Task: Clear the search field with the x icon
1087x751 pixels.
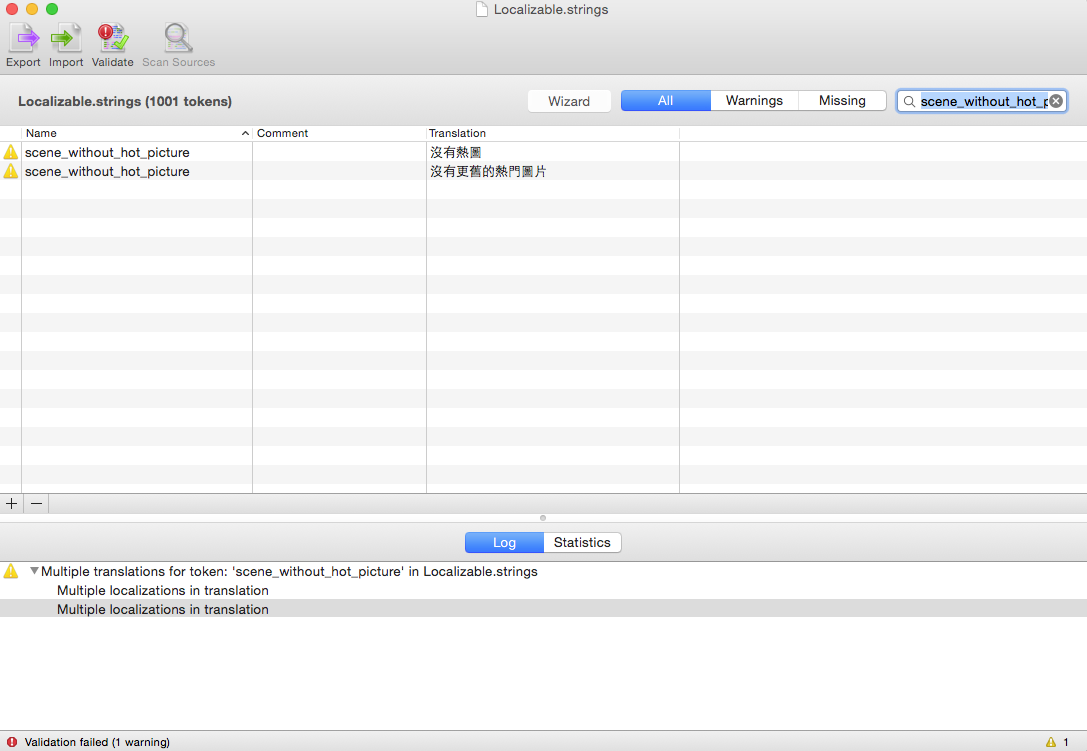Action: [1056, 101]
